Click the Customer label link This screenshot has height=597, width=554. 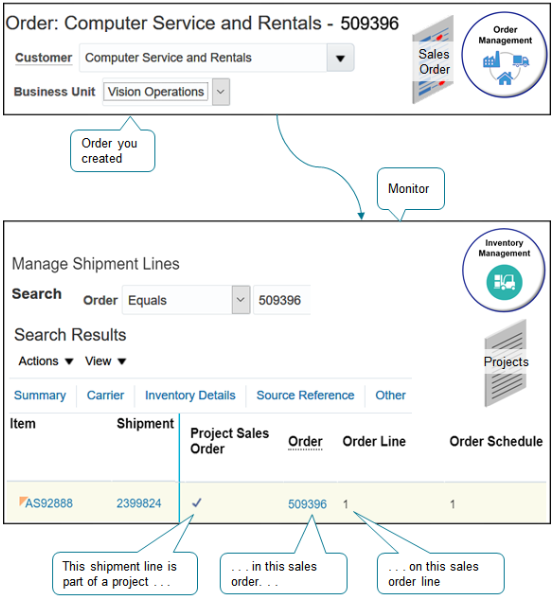(43, 58)
